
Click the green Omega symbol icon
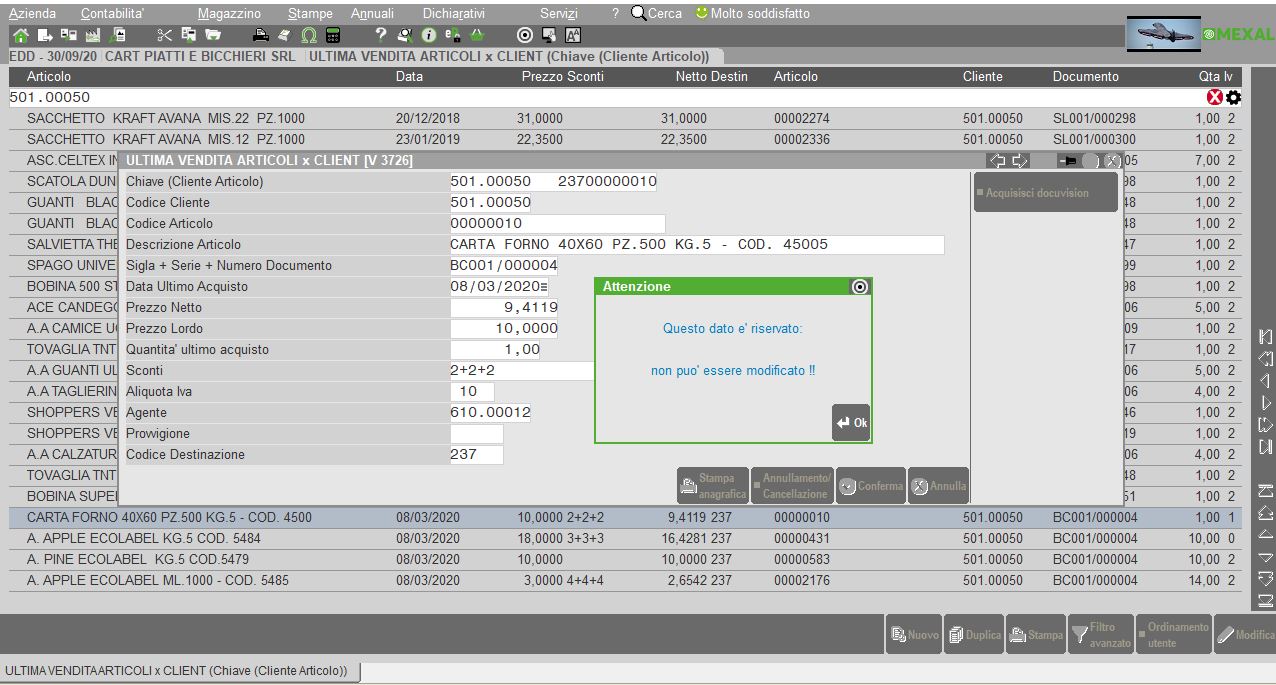coord(309,35)
